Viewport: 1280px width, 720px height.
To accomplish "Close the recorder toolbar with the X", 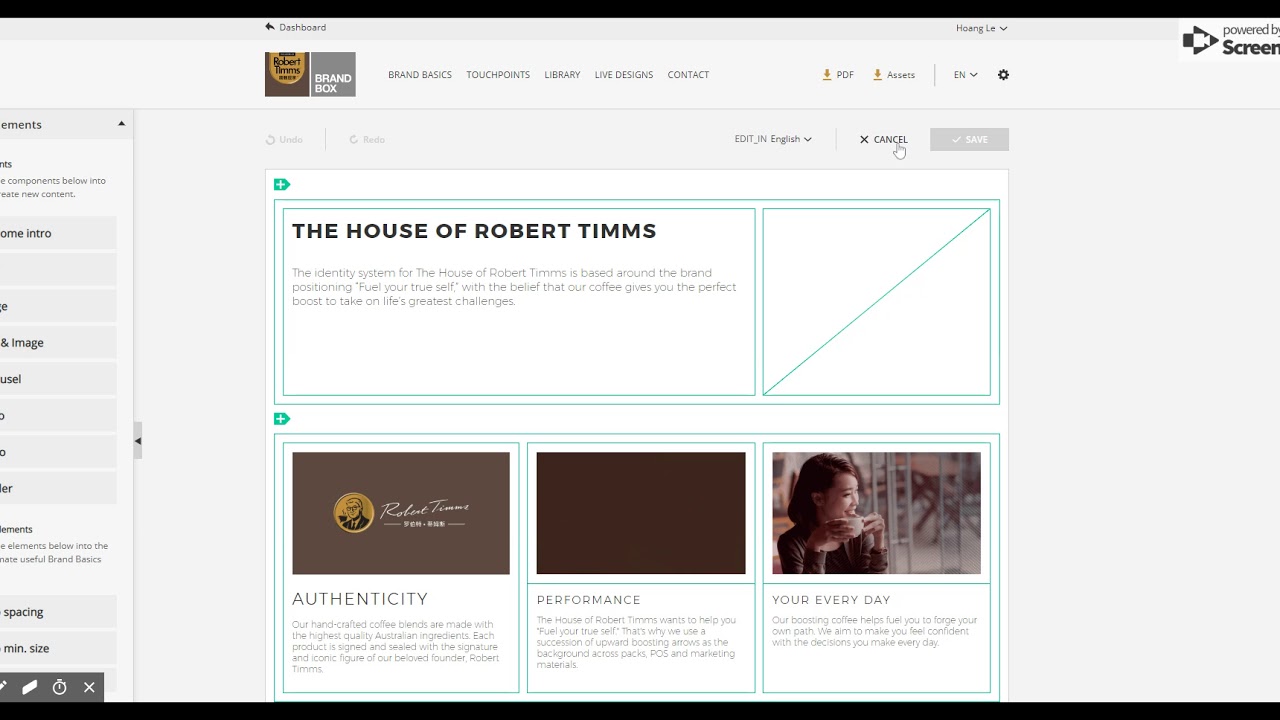I will [89, 687].
